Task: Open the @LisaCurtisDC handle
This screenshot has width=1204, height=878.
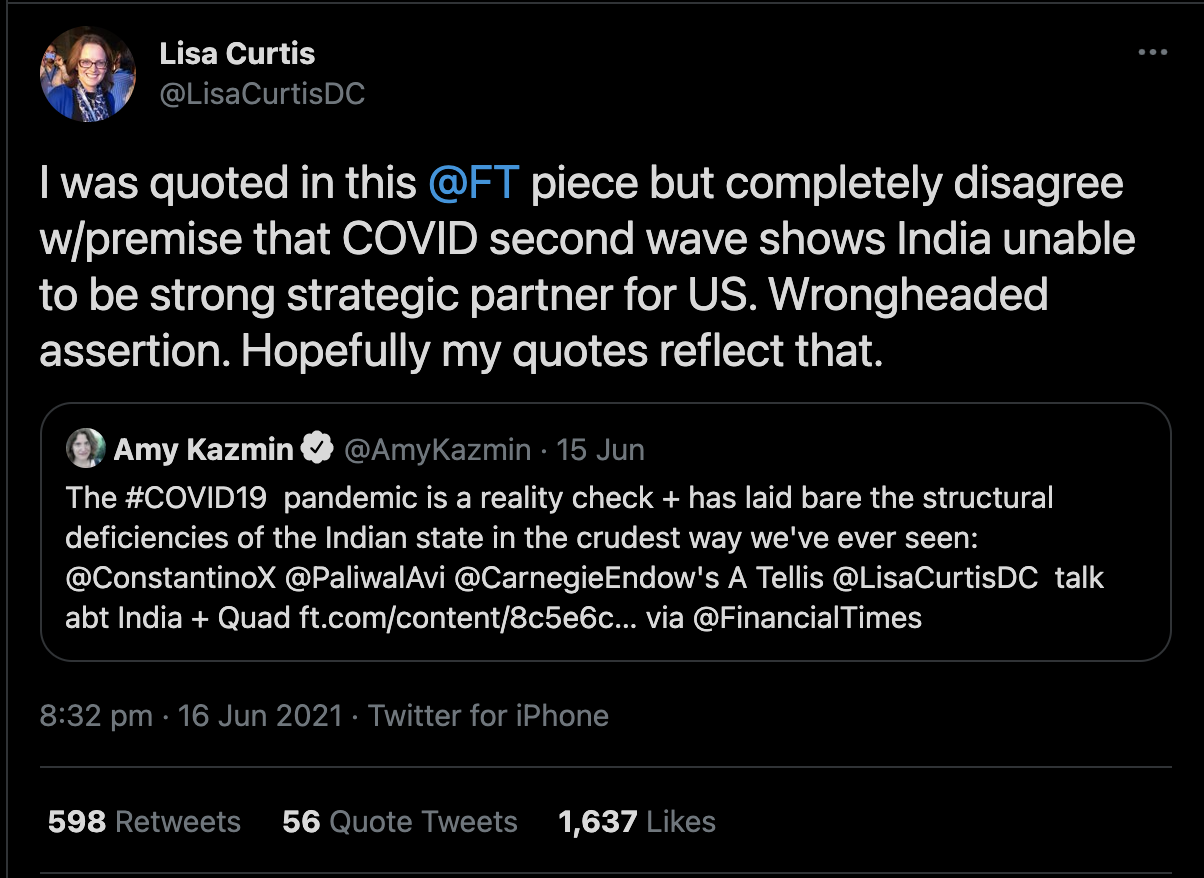Action: pos(262,94)
